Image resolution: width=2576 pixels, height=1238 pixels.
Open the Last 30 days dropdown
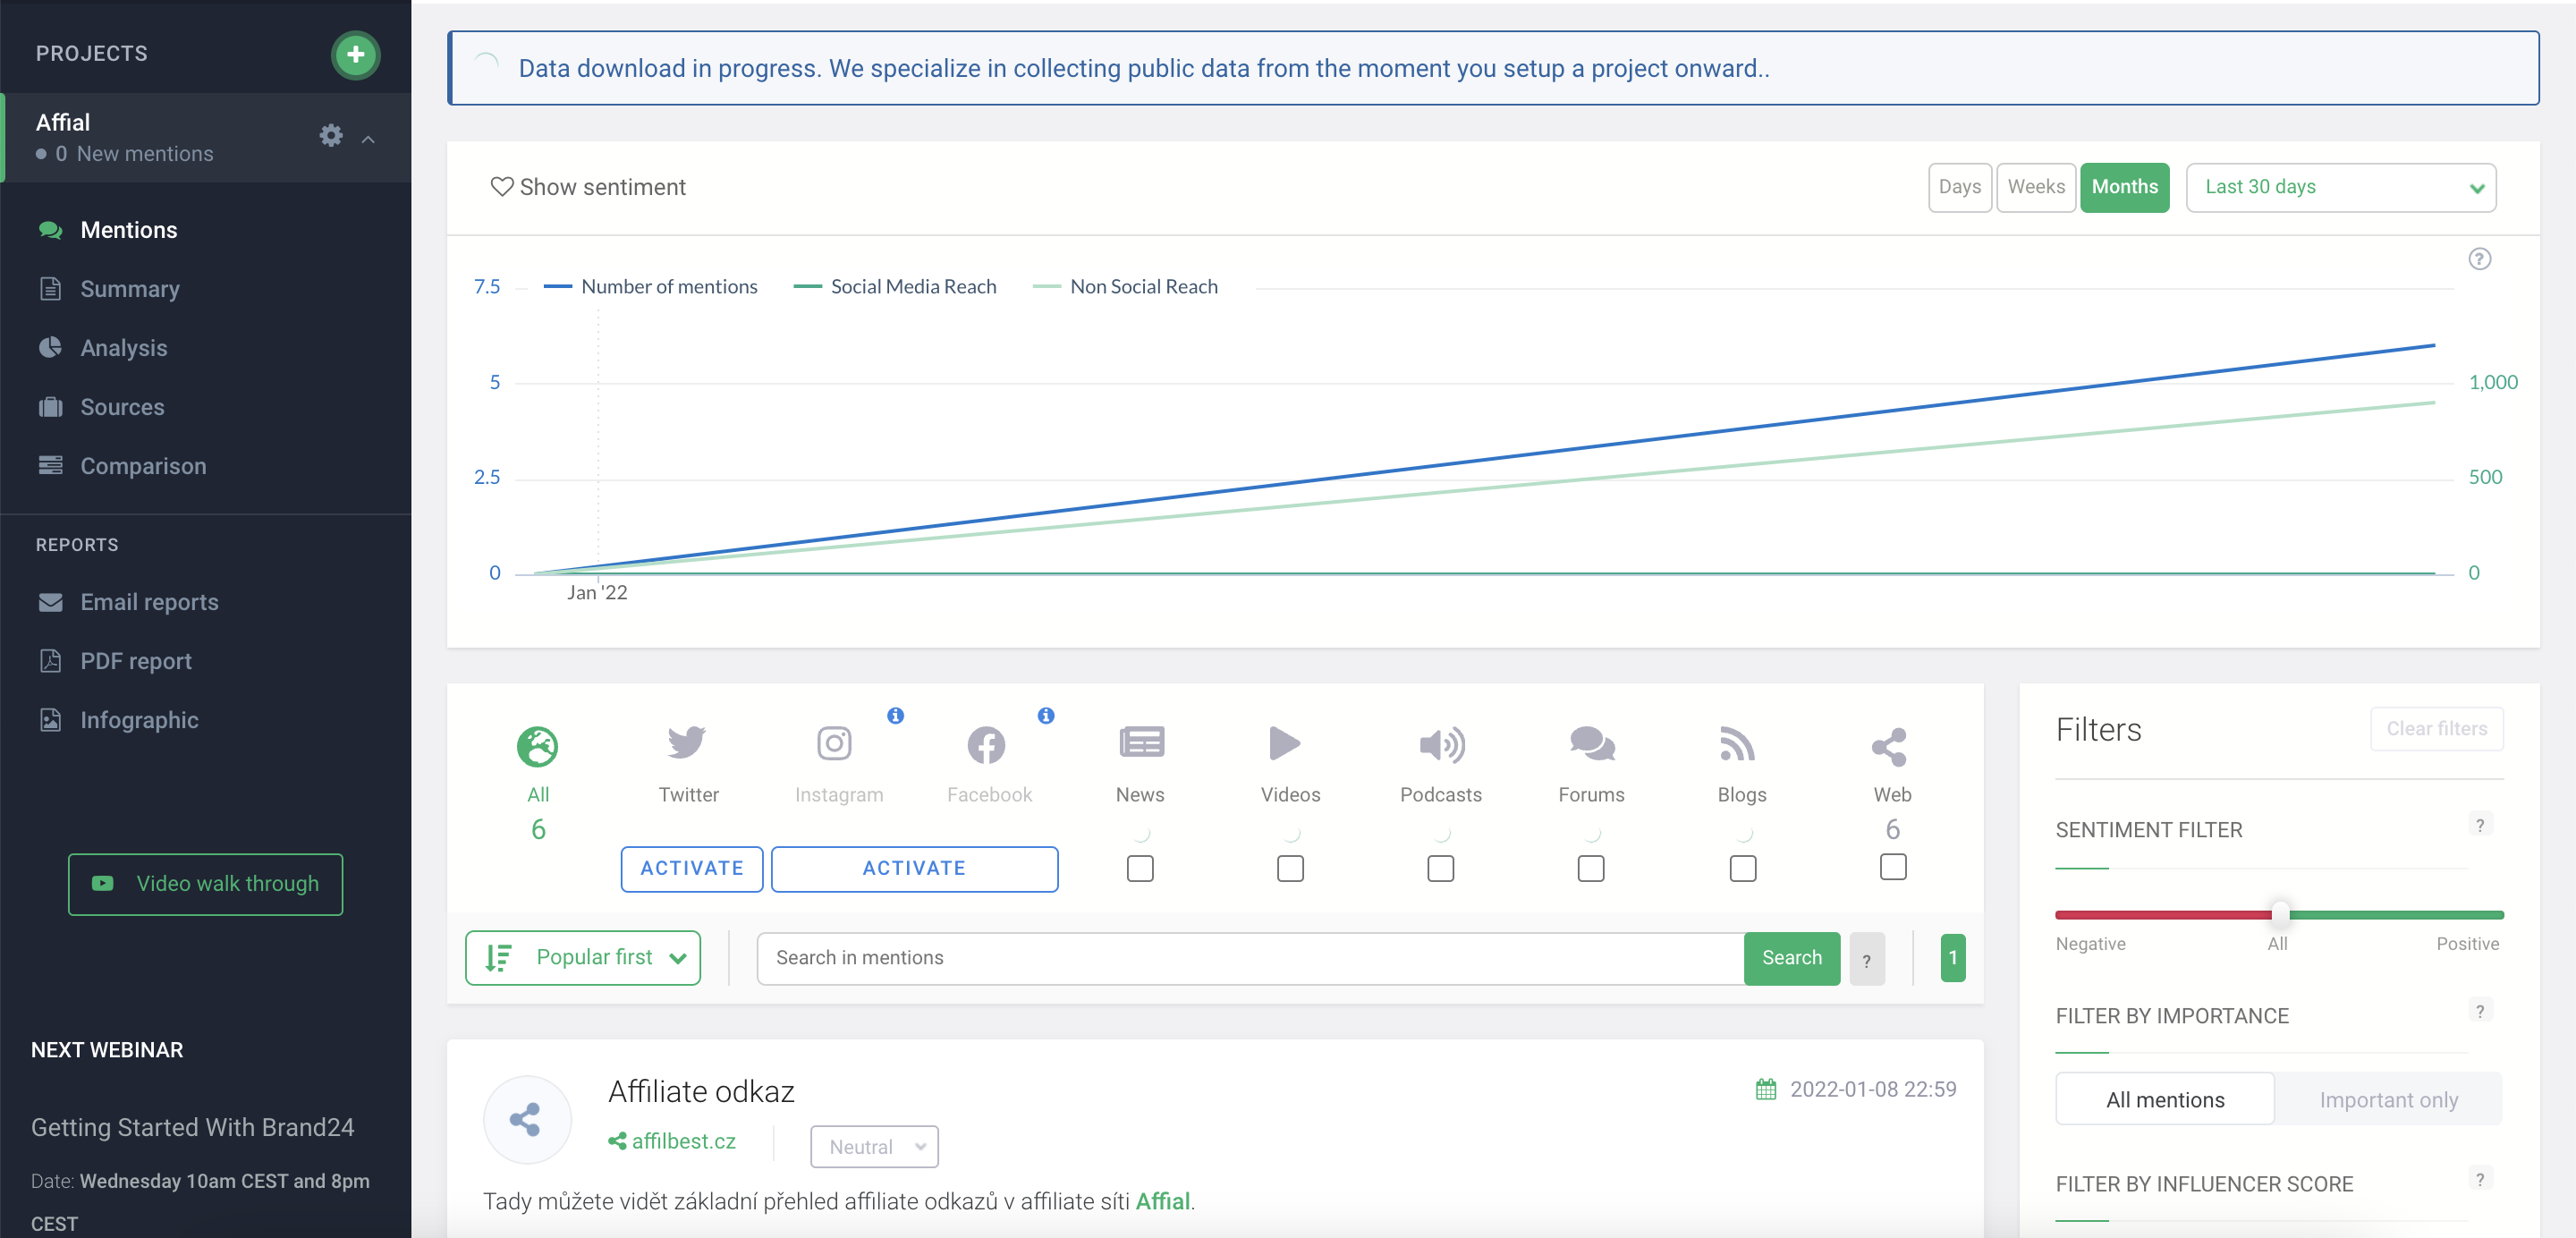pos(2340,187)
